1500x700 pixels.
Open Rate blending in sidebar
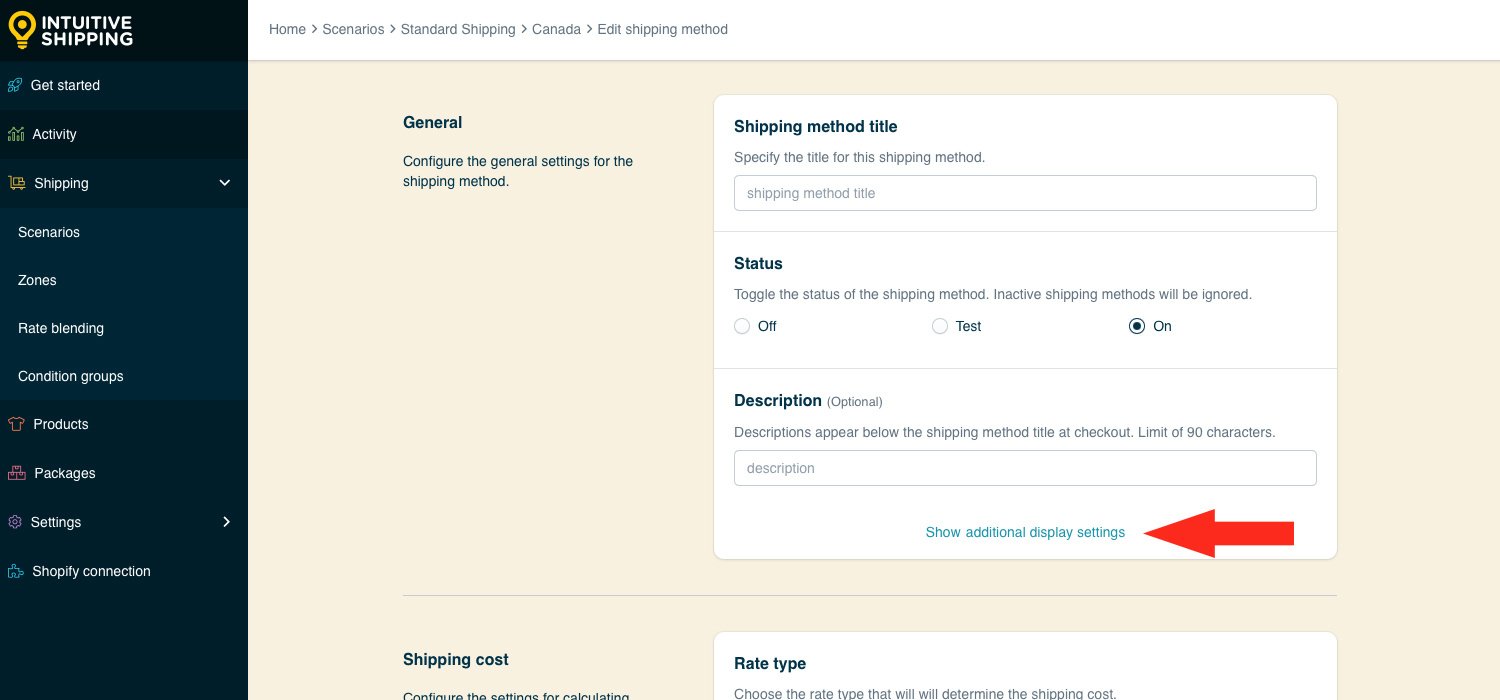[124, 328]
